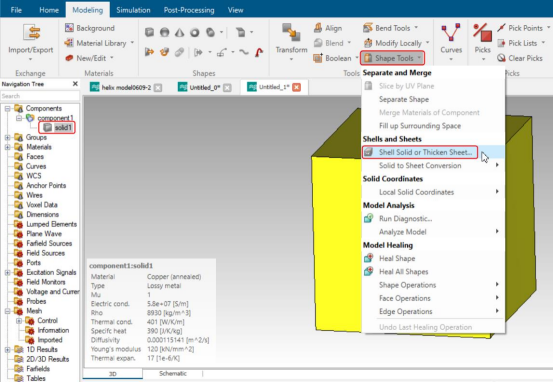Select the brick shape icon
The height and width of the screenshot is (383, 553).
149,32
